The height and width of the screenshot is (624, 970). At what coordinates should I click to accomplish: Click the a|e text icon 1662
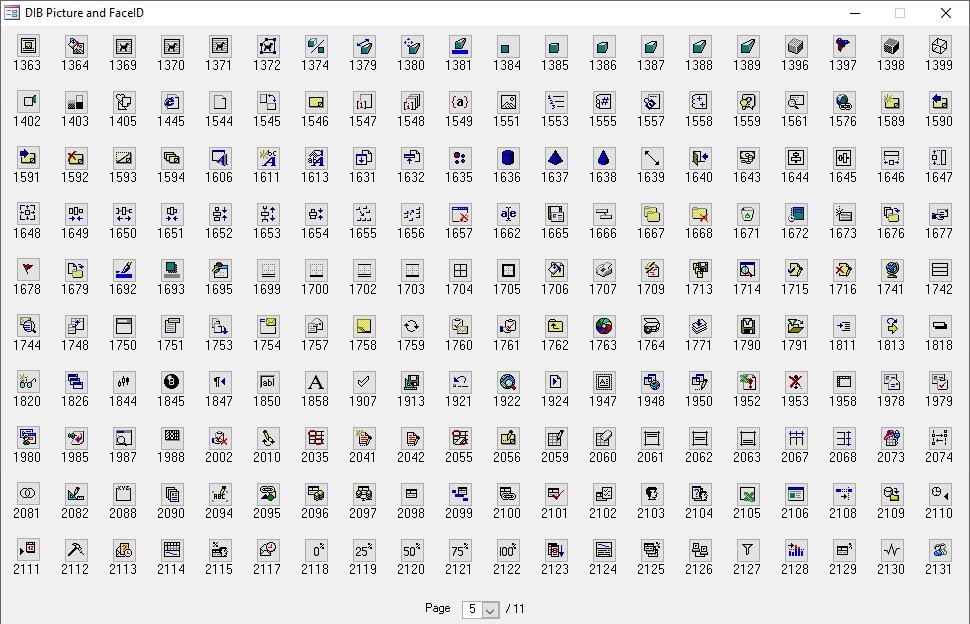tap(507, 214)
